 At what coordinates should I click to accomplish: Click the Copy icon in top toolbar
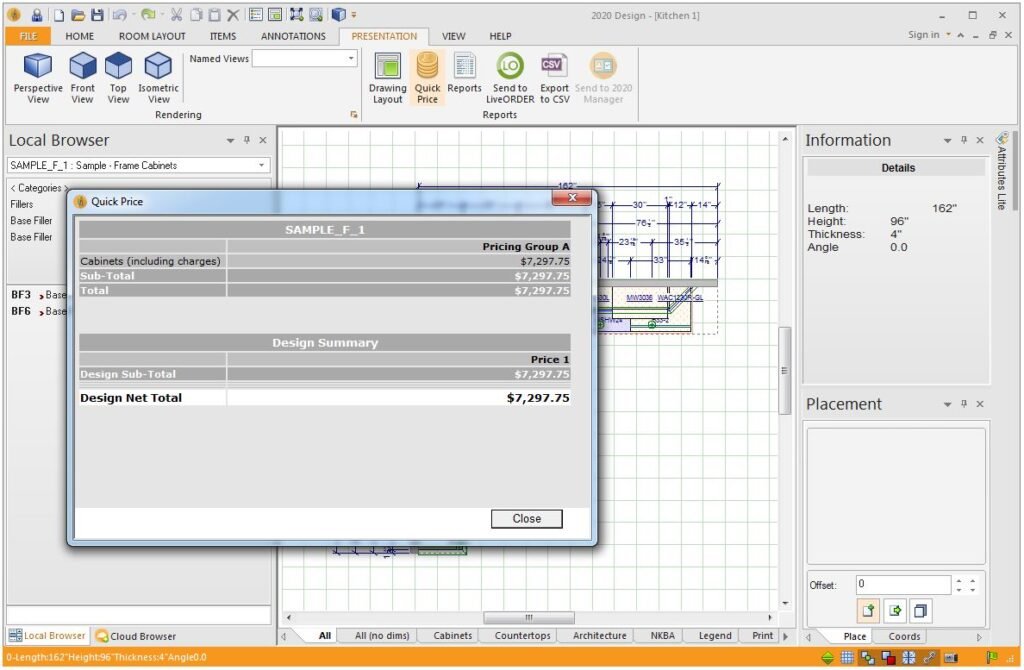[x=195, y=14]
